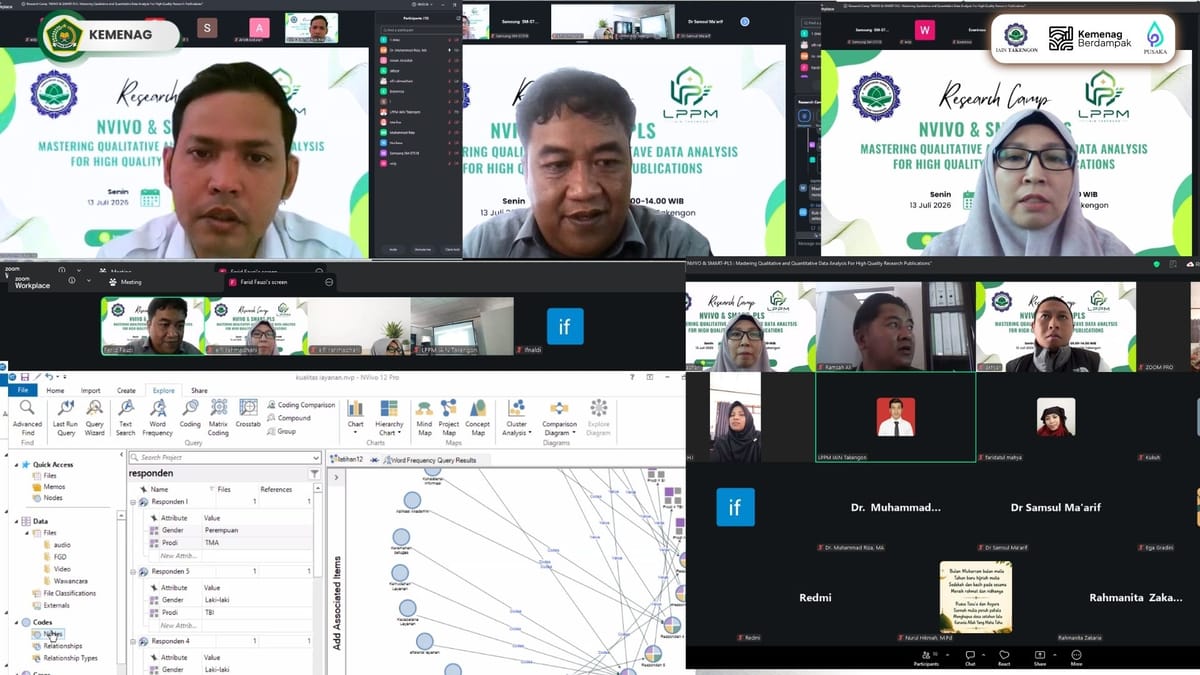Select the Wawancara folder
Viewport: 1200px width, 675px height.
pos(69,581)
